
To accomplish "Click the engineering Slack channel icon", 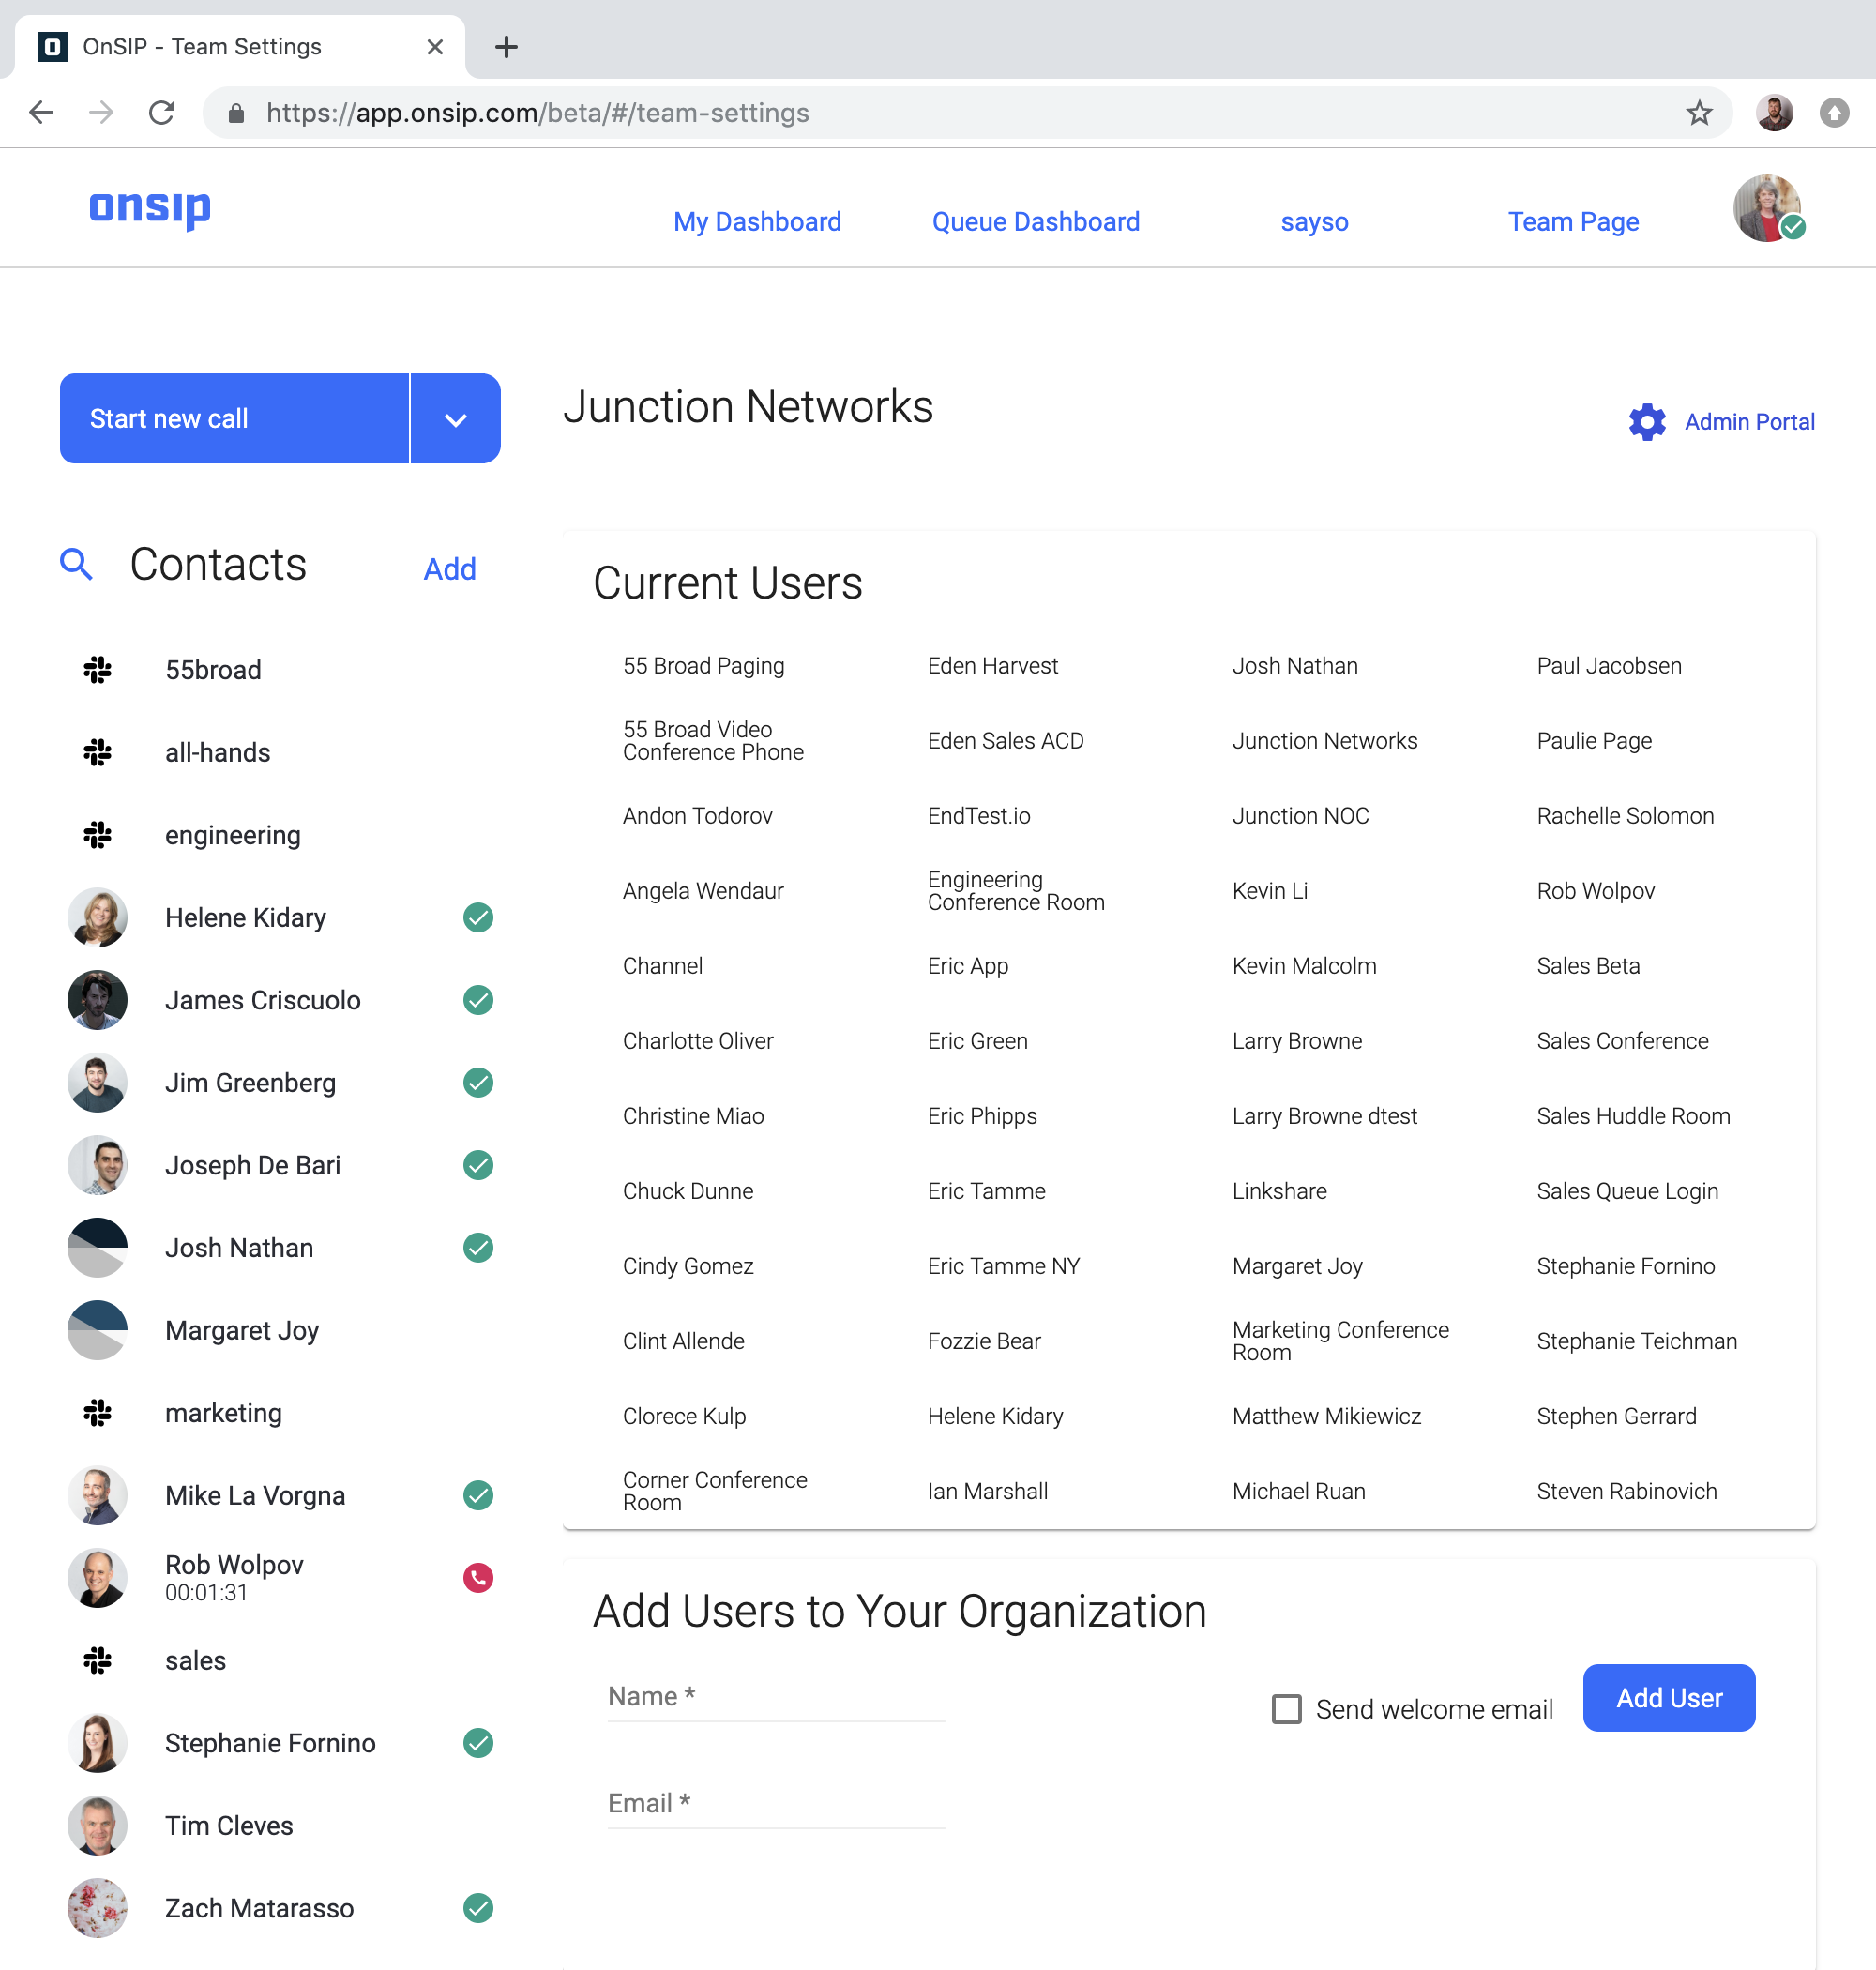I will pyautogui.click(x=97, y=835).
